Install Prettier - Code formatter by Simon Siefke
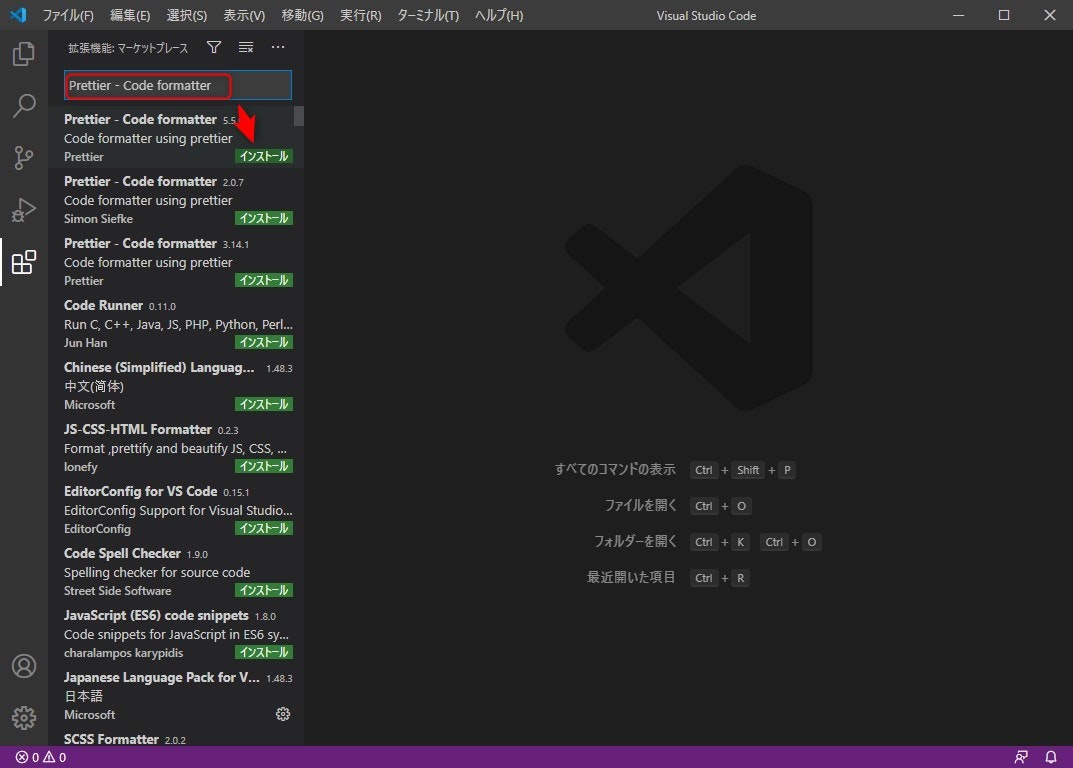 pyautogui.click(x=264, y=218)
